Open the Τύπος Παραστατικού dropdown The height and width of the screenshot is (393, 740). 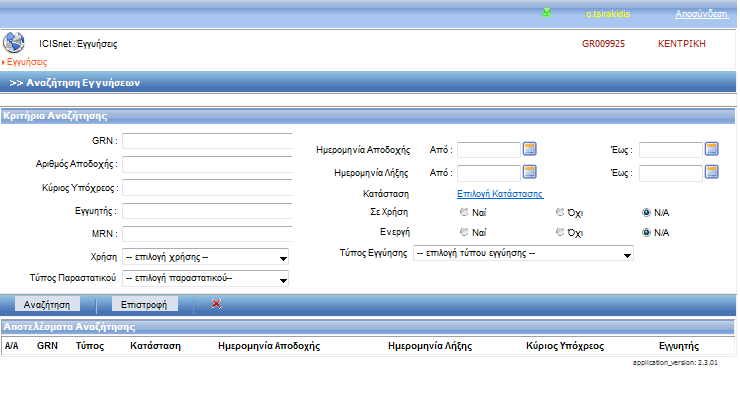tap(205, 278)
